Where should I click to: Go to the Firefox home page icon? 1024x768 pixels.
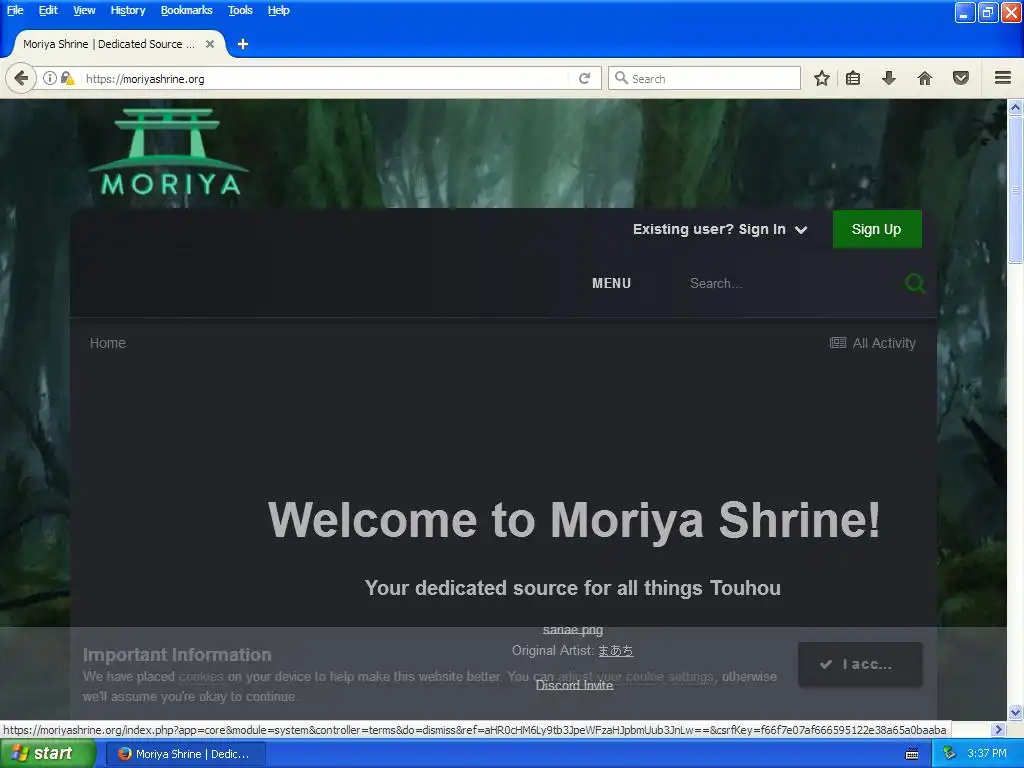(x=925, y=78)
